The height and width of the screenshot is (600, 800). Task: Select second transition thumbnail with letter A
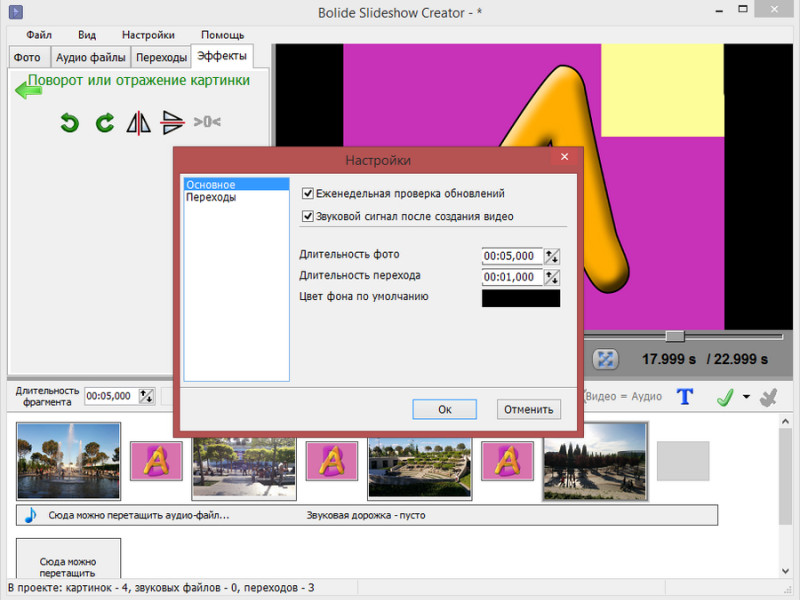(332, 461)
